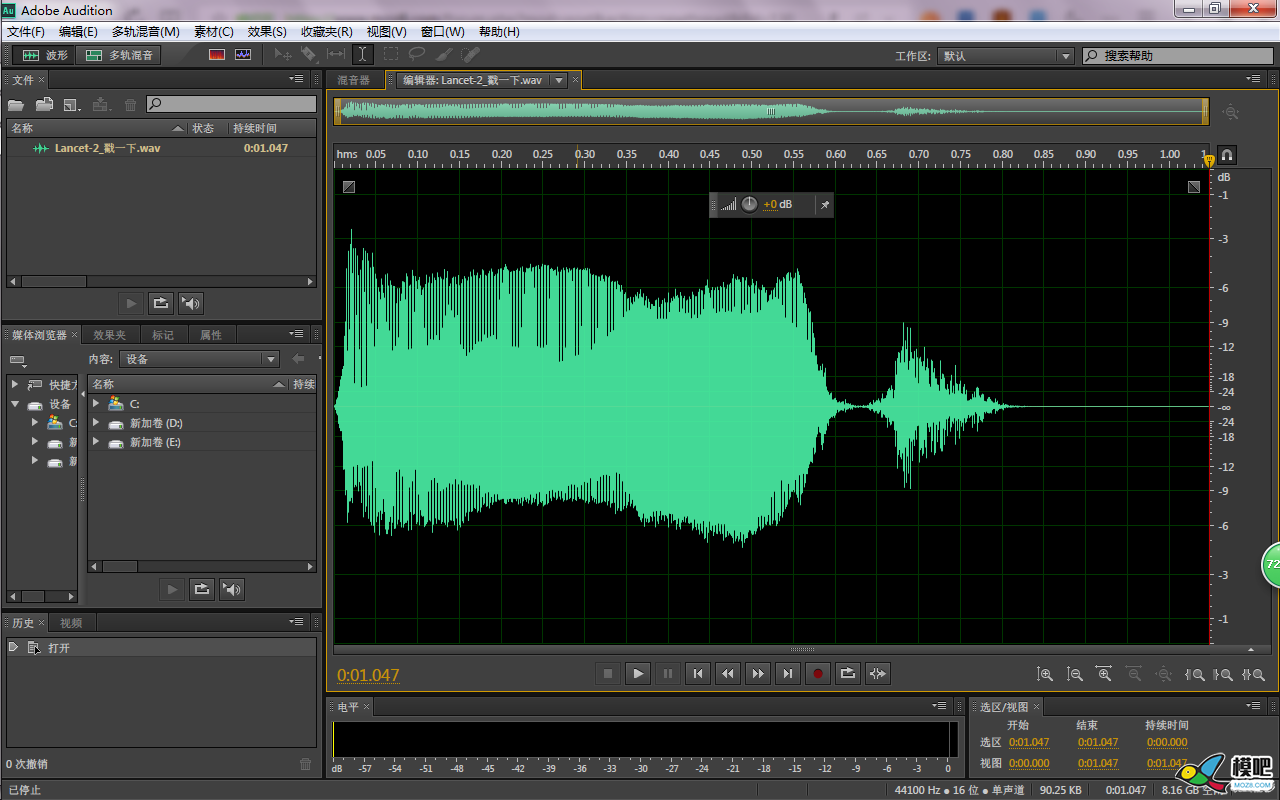Select the Marquee Selection tool
Viewport: 1280px width, 800px height.
(390, 55)
